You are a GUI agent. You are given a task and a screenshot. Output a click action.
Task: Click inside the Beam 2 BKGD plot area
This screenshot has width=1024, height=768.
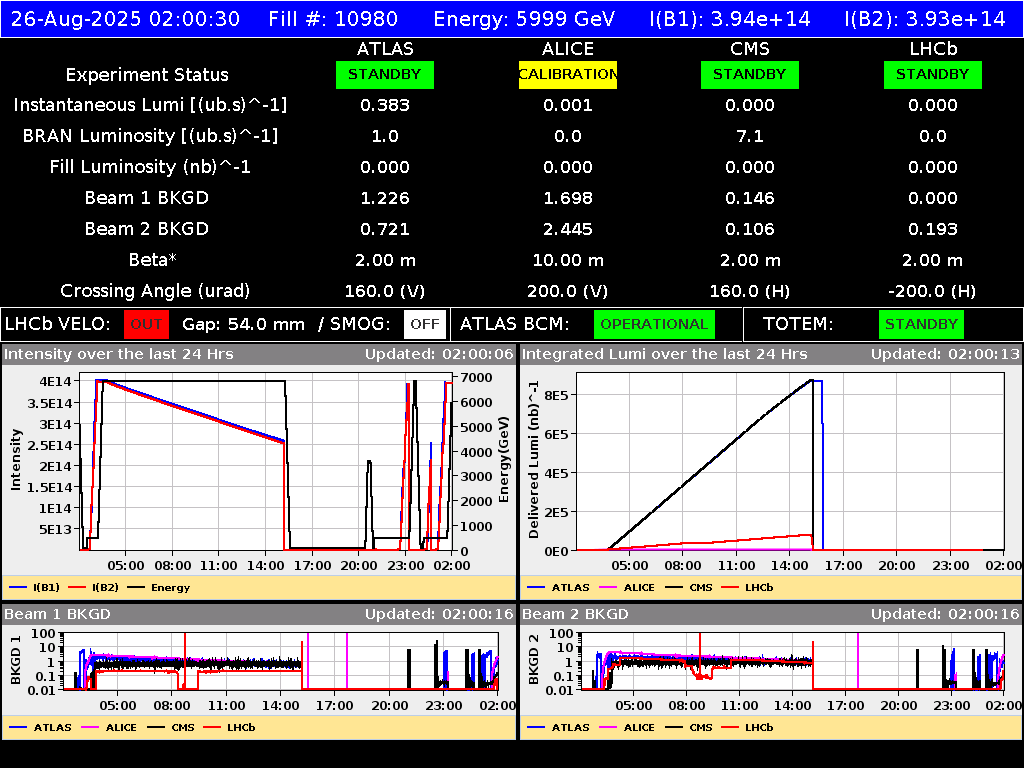point(793,661)
